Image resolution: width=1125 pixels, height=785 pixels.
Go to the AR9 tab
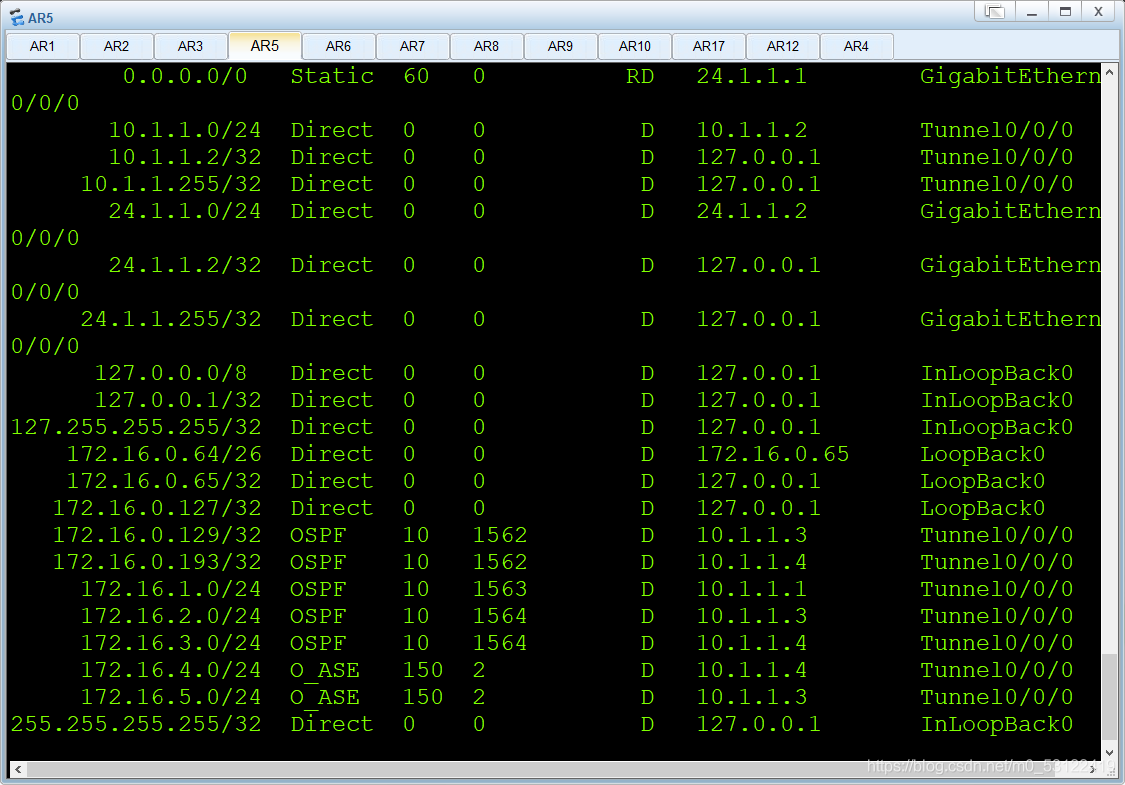pos(560,46)
